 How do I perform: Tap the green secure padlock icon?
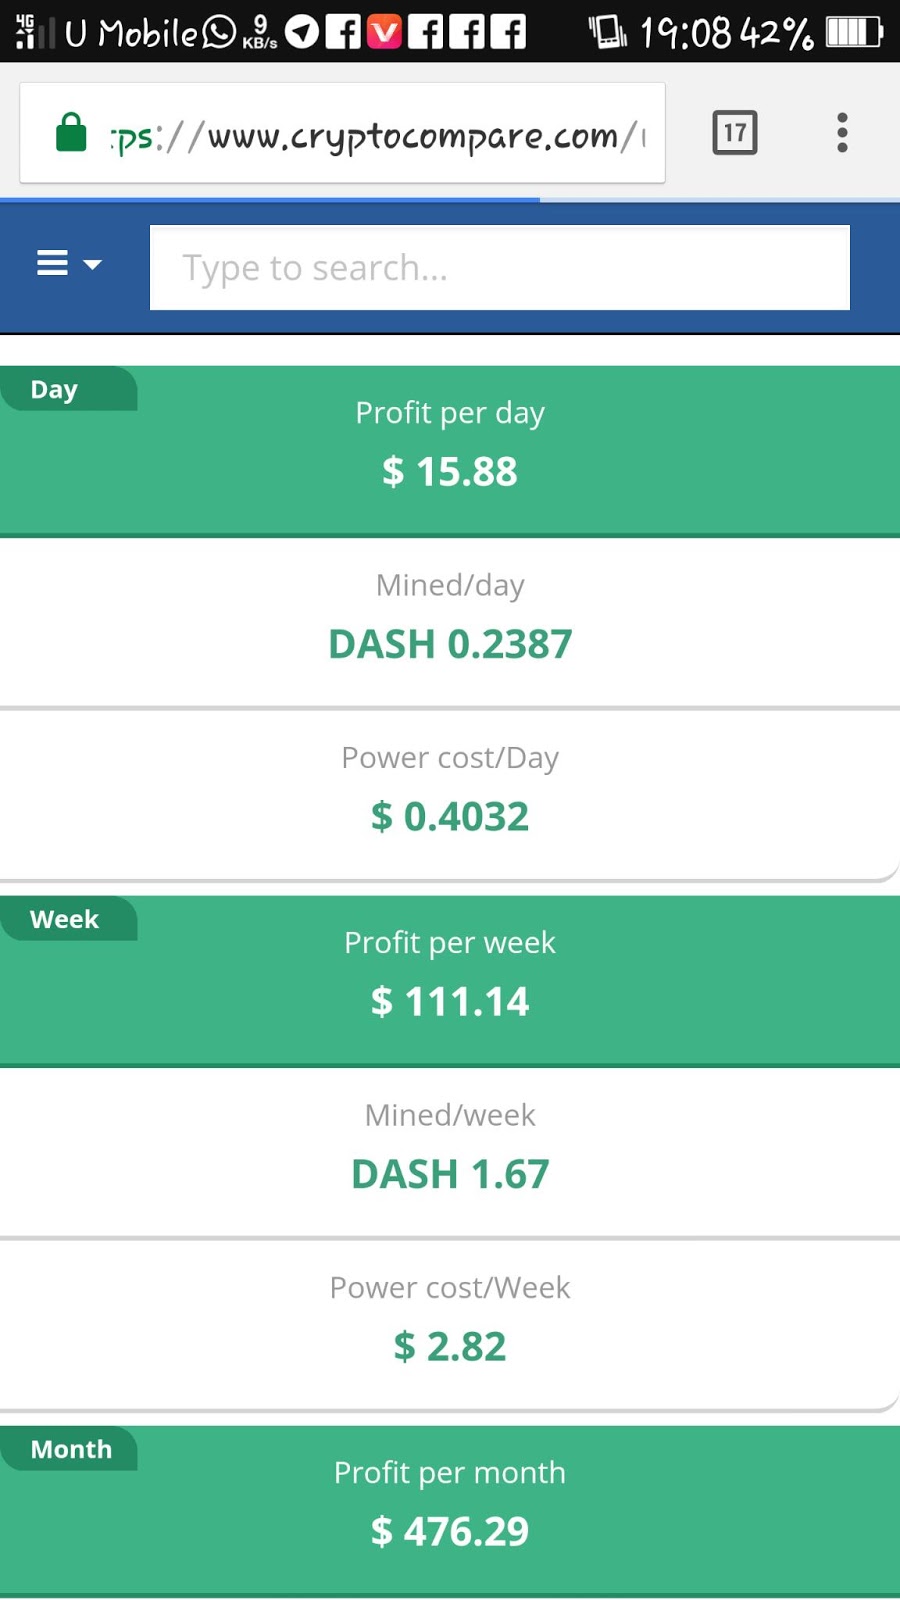coord(71,133)
